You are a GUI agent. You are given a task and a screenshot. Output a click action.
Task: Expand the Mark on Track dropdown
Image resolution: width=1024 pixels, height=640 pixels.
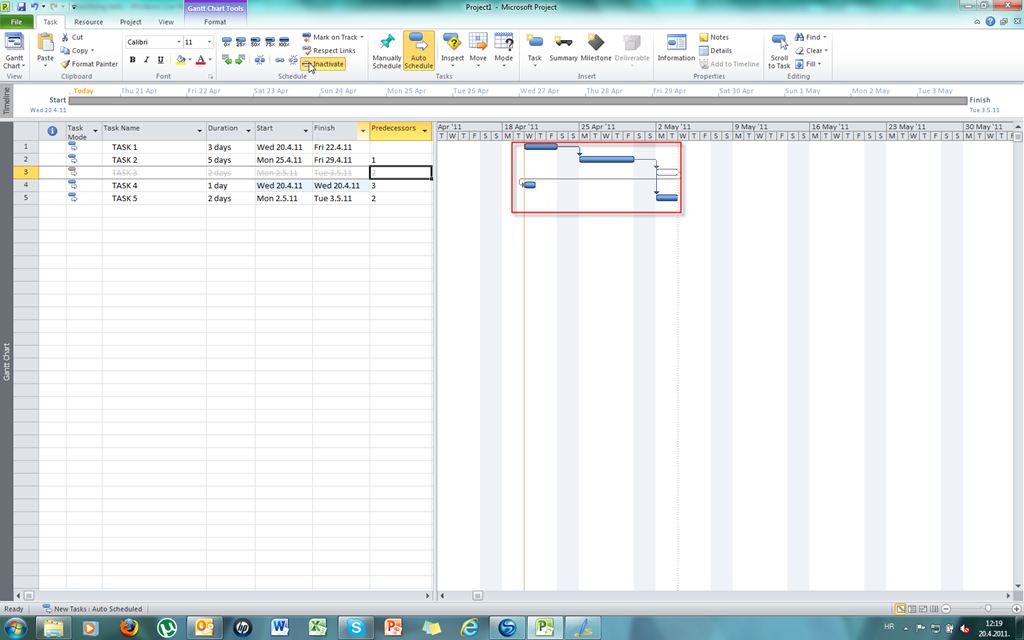pos(362,37)
